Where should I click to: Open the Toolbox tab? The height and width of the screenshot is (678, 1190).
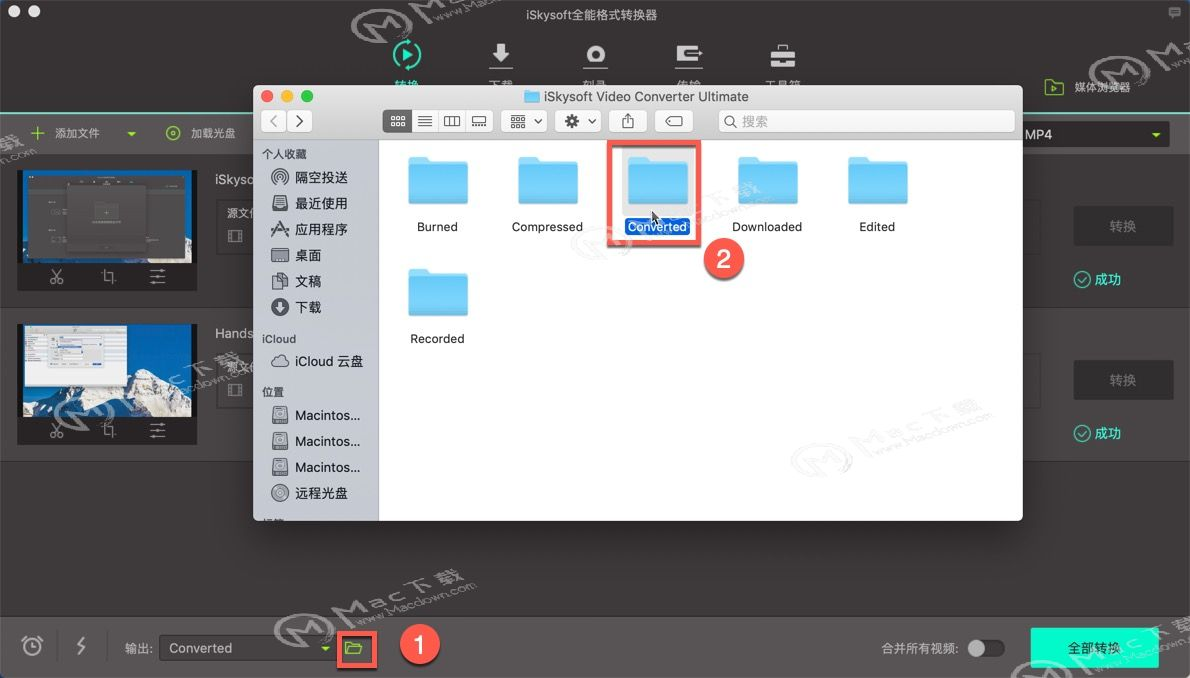pyautogui.click(x=782, y=55)
